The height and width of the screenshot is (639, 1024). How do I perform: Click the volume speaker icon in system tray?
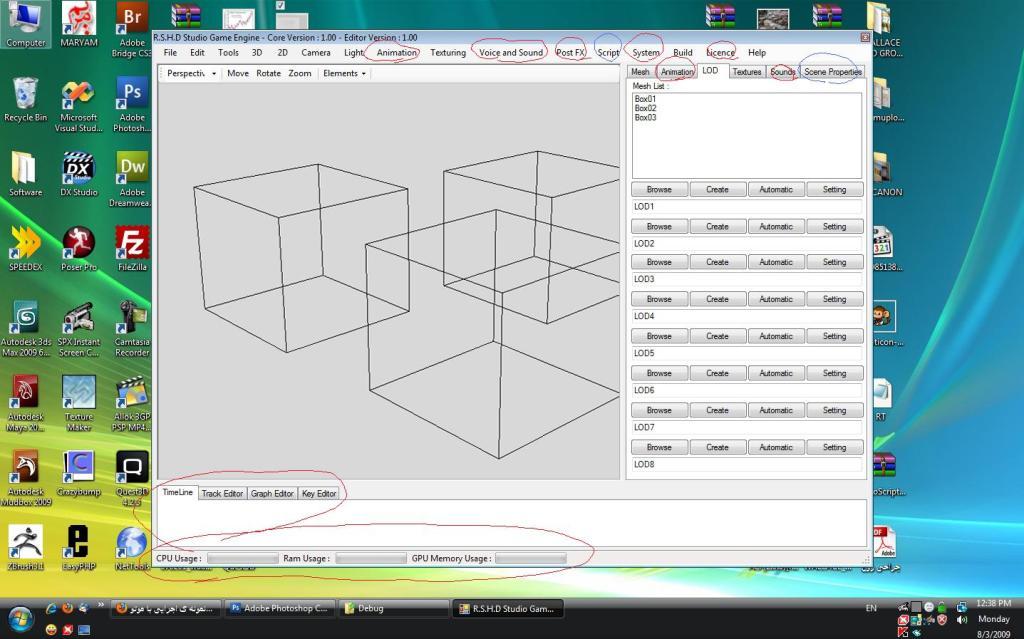point(962,619)
